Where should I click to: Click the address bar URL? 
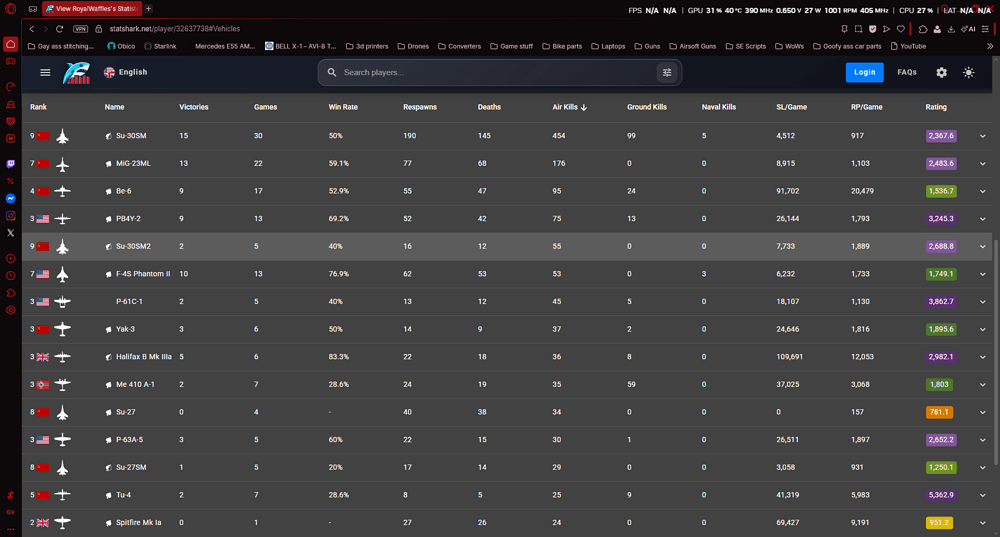(175, 29)
